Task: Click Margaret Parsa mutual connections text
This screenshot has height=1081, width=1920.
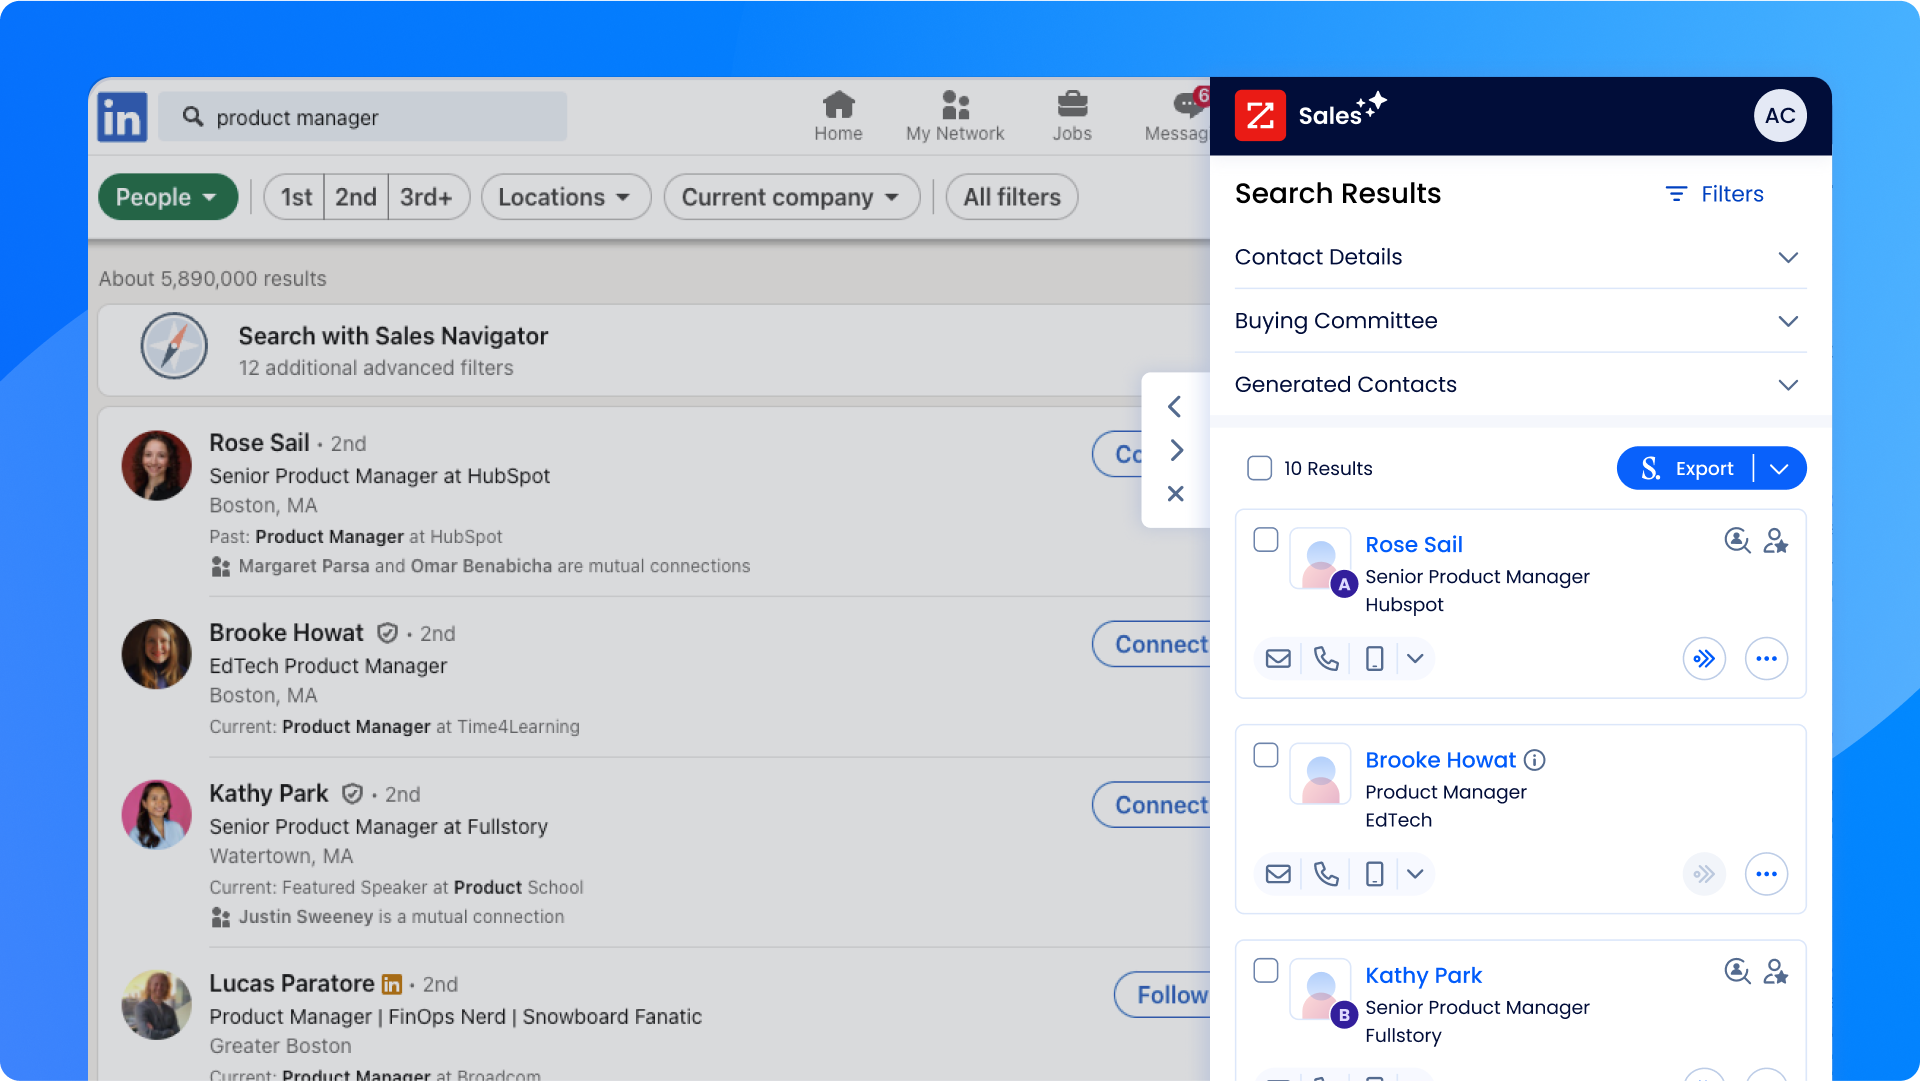Action: 494,566
